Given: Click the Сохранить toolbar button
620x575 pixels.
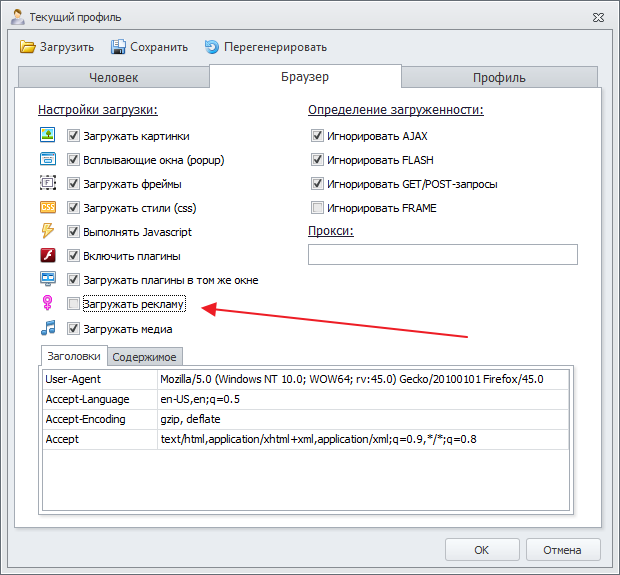Looking at the screenshot, I should pyautogui.click(x=149, y=47).
